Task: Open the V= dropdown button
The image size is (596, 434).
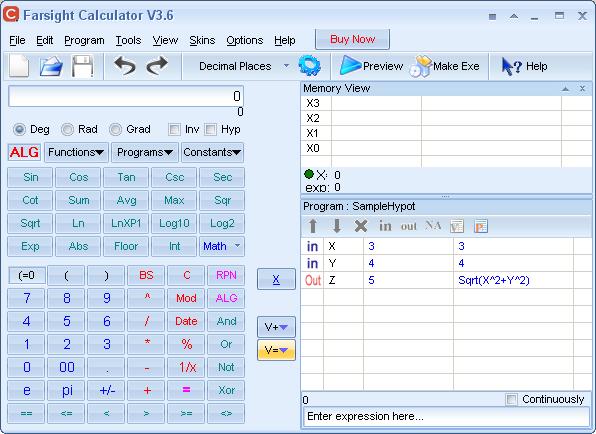Action: 276,350
